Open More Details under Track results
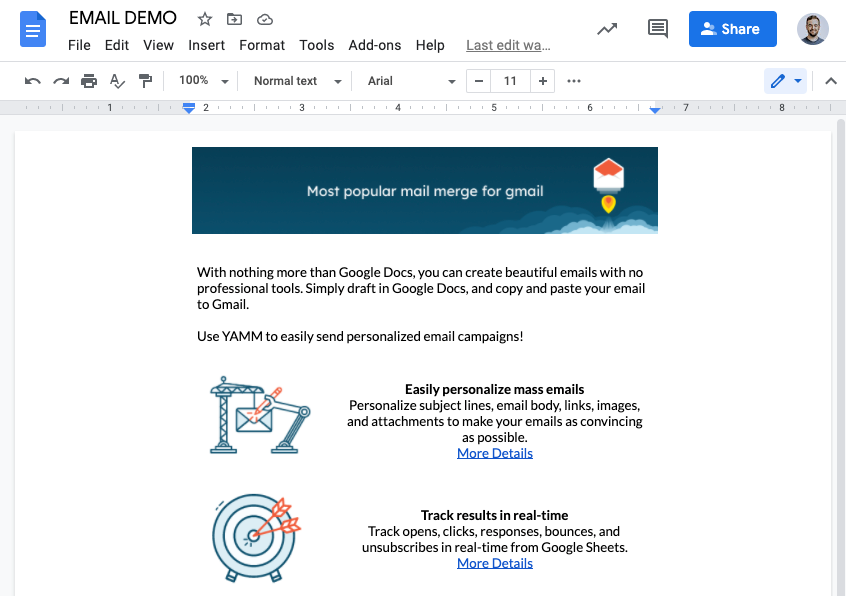The image size is (846, 596). tap(494, 563)
